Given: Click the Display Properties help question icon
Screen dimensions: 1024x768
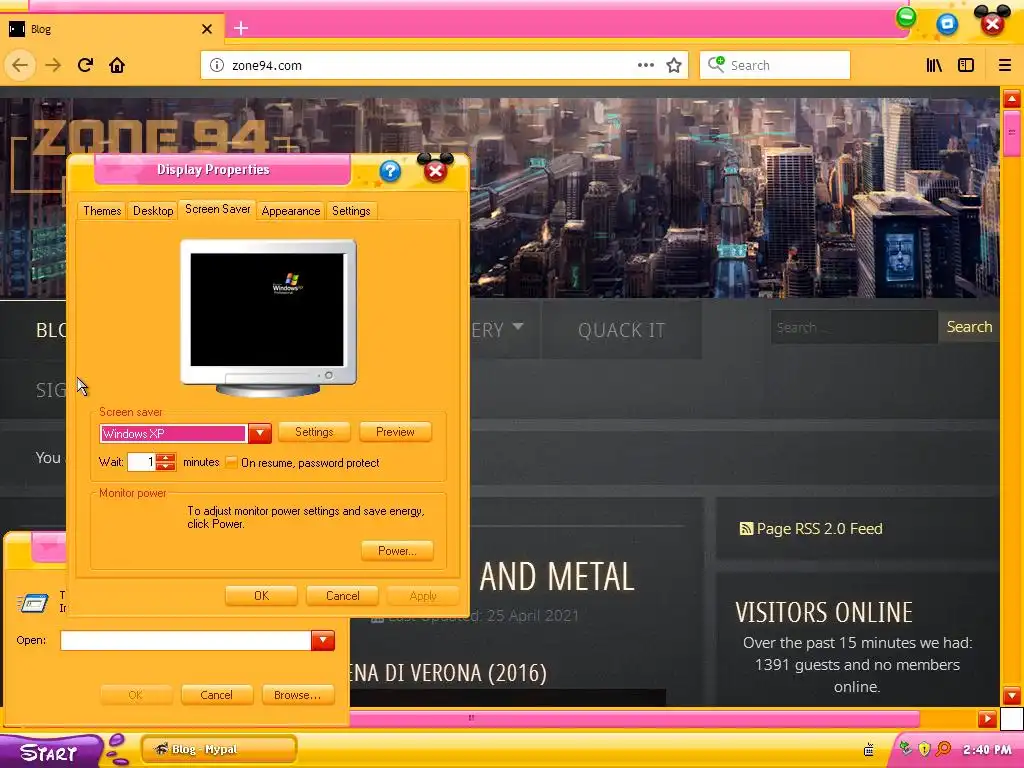Looking at the screenshot, I should [x=390, y=172].
